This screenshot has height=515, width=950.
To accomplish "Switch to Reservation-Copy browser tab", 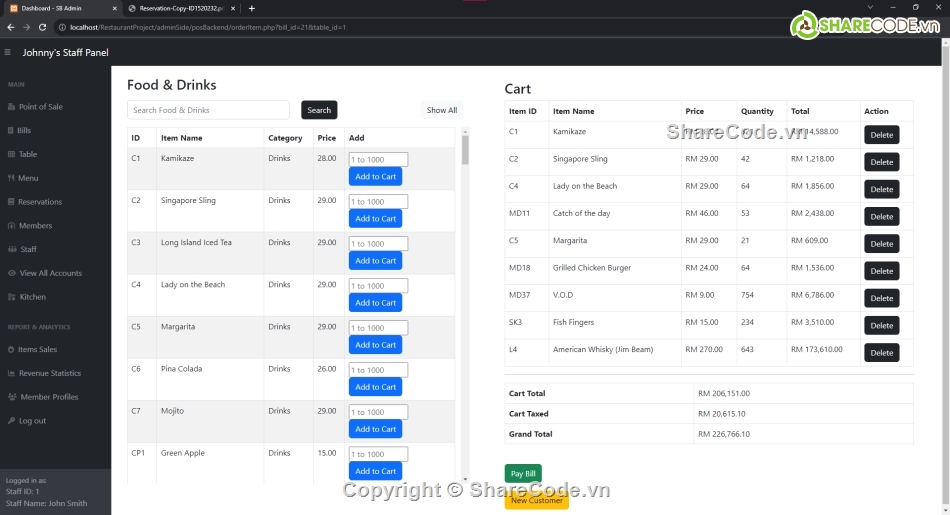I will (180, 8).
